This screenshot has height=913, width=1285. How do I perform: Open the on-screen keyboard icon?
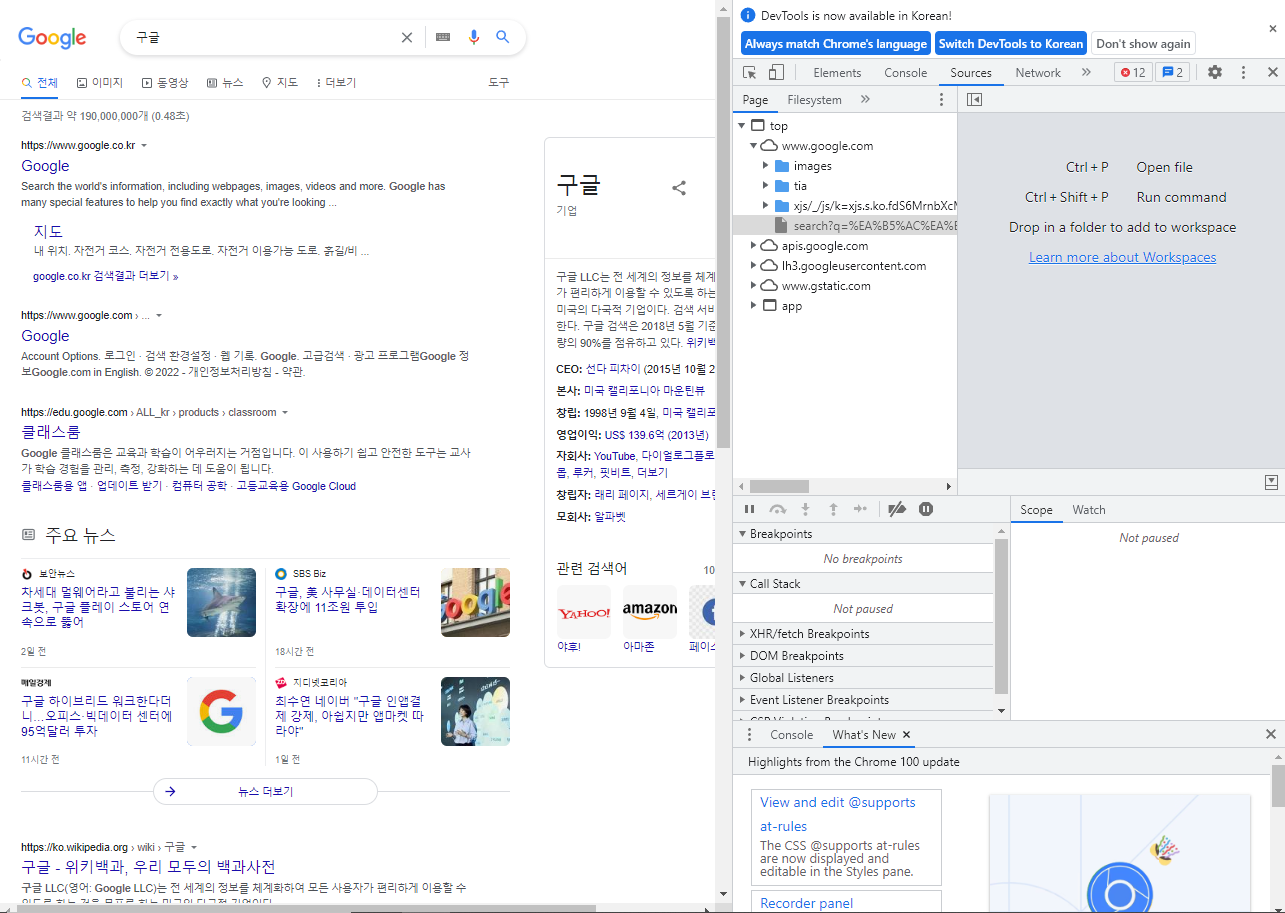click(443, 37)
